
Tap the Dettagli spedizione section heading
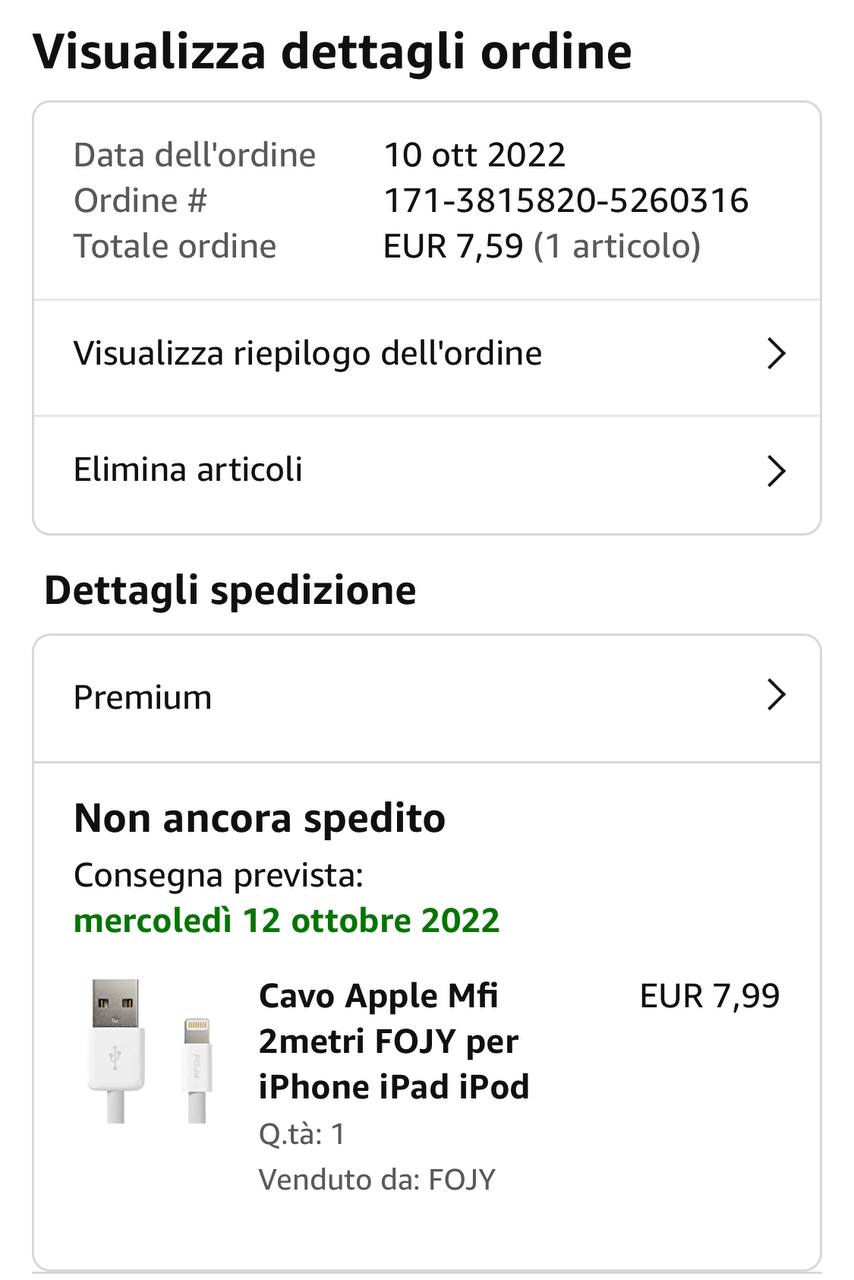pos(230,590)
